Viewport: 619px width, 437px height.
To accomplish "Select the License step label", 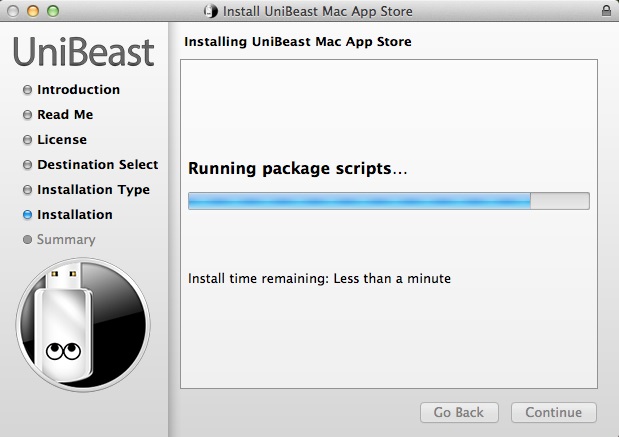I will 62,139.
